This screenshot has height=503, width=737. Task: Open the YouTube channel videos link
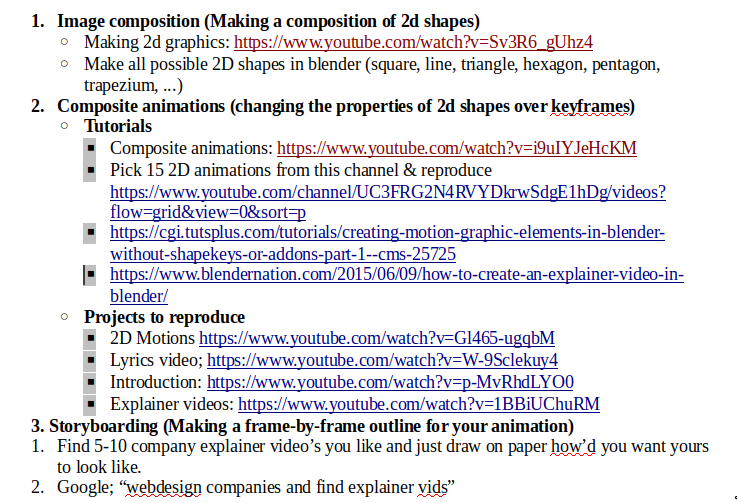[x=387, y=191]
